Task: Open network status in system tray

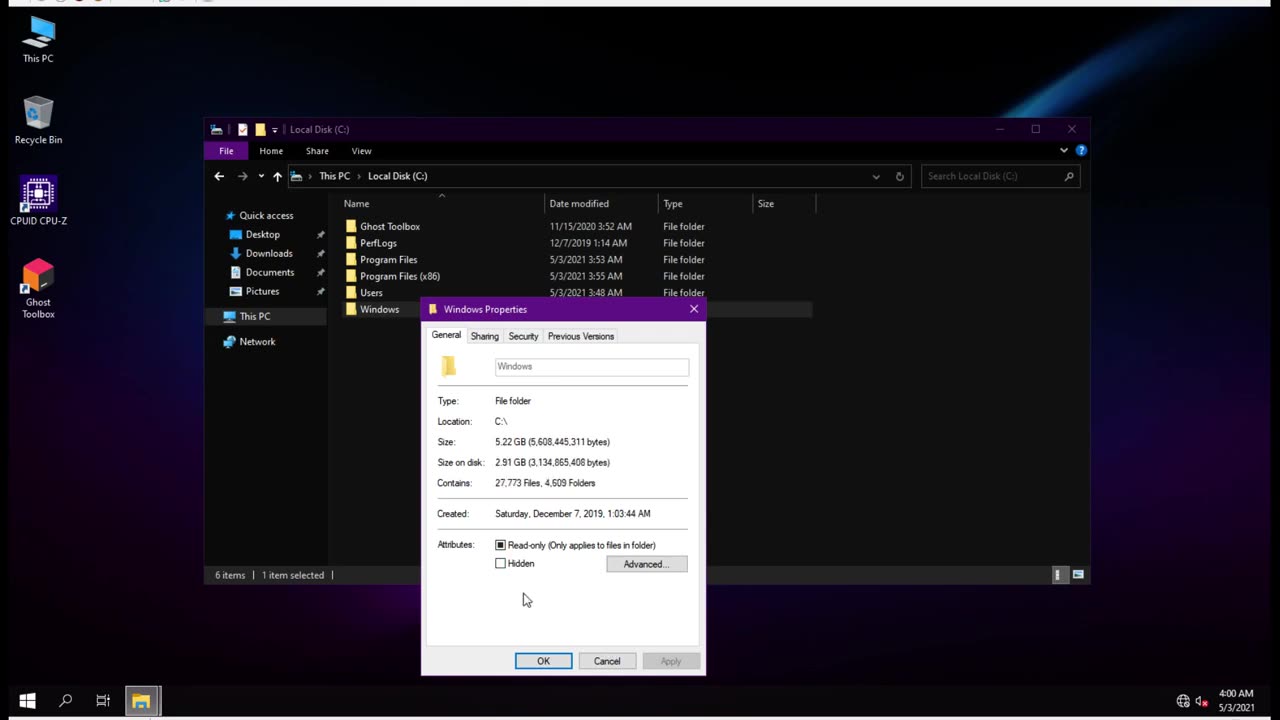Action: pyautogui.click(x=1183, y=701)
